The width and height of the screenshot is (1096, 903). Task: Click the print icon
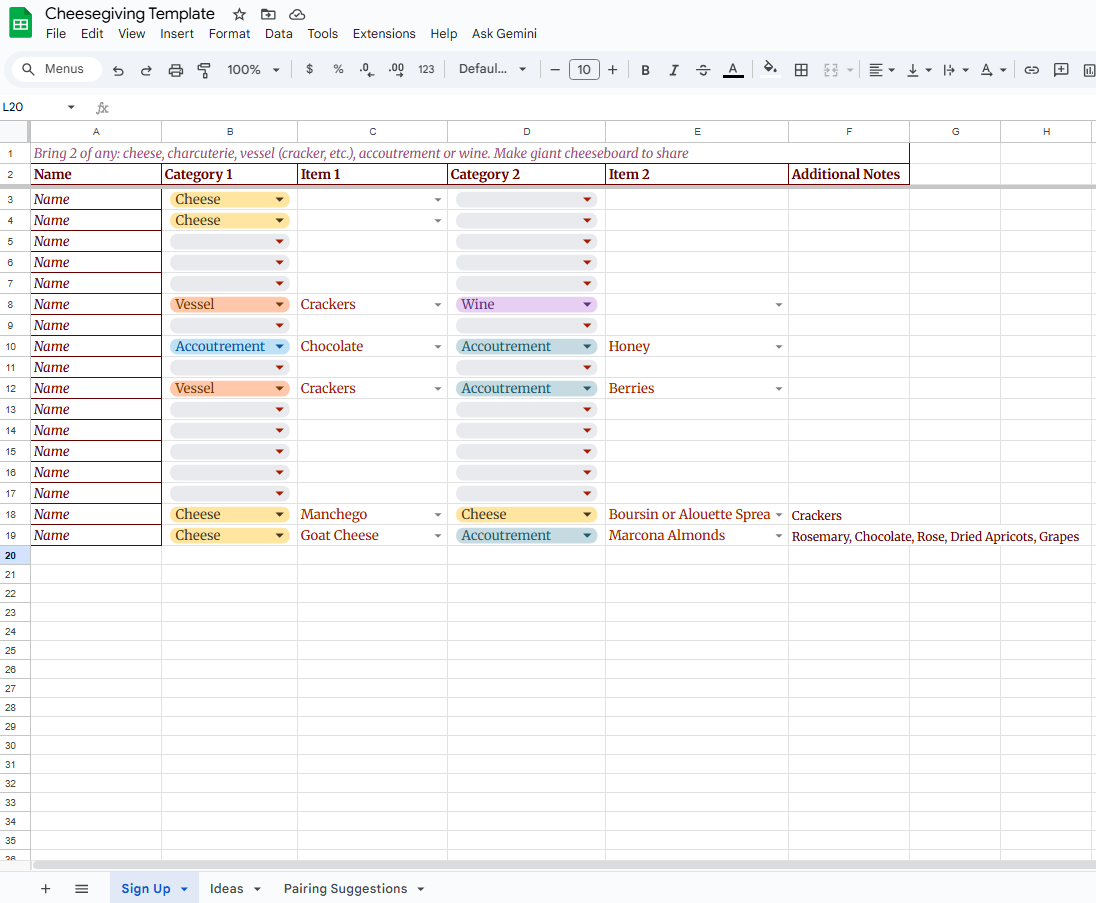[x=176, y=70]
